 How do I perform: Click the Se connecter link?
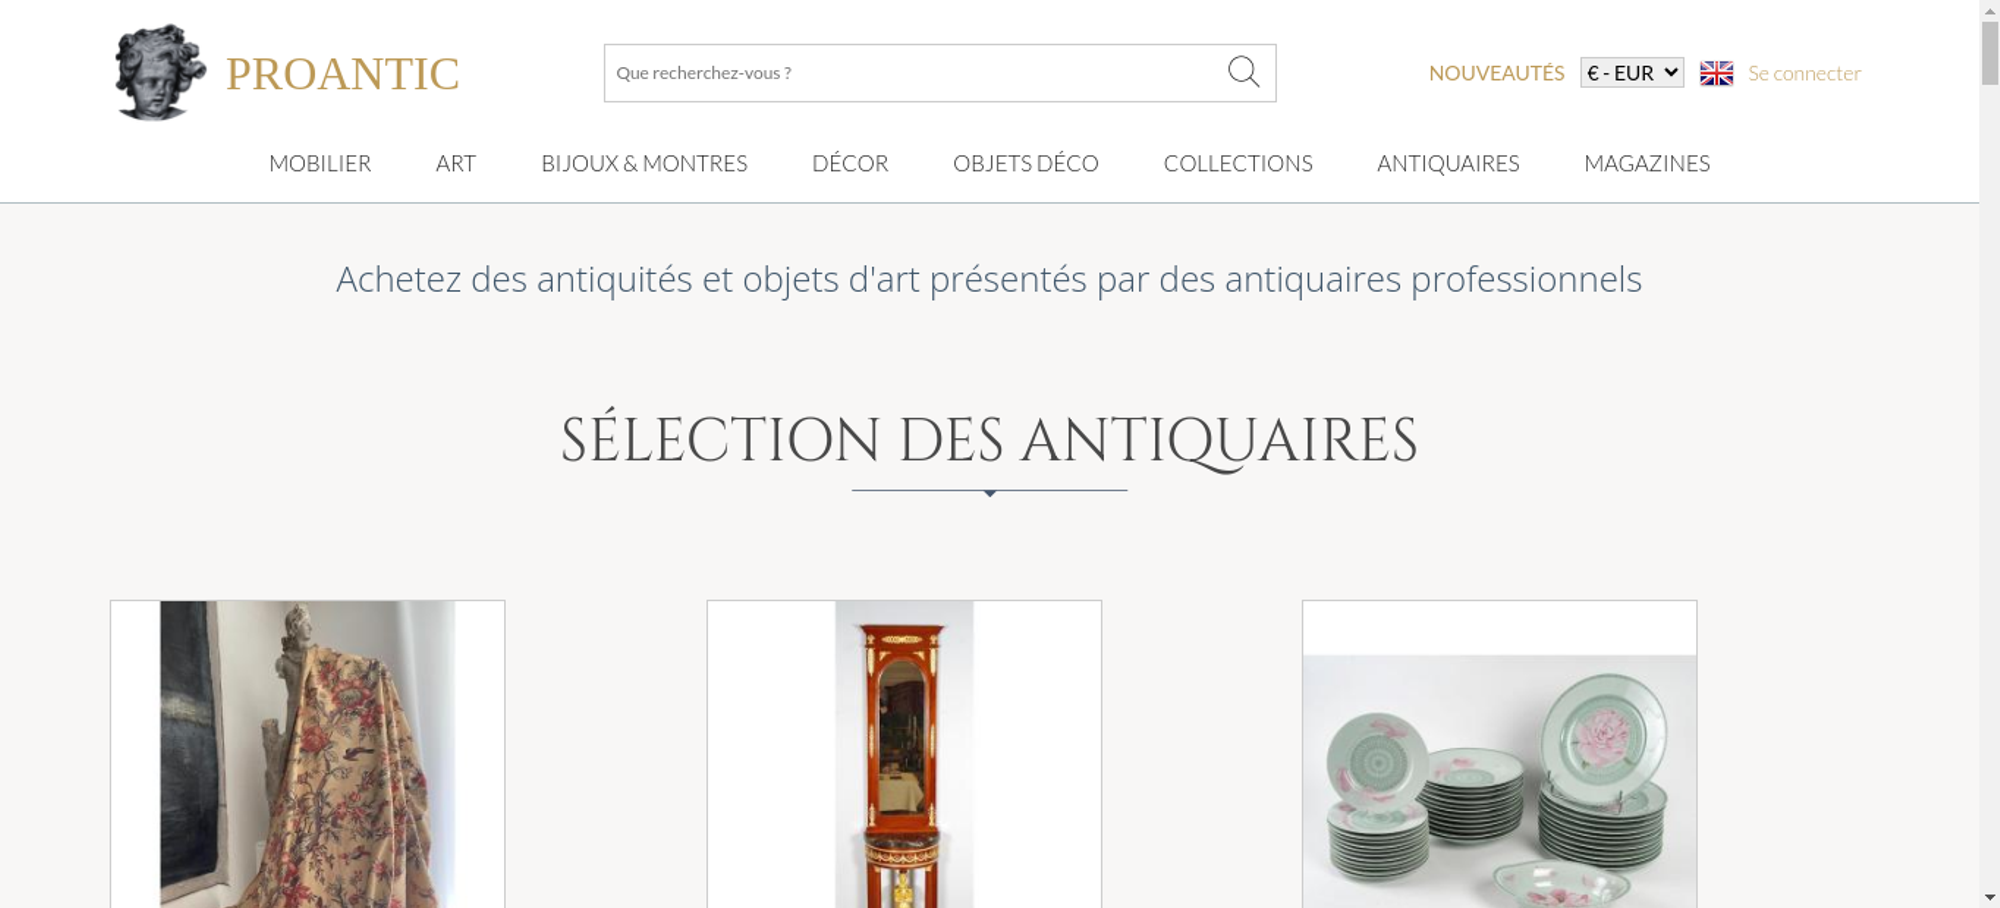1804,73
